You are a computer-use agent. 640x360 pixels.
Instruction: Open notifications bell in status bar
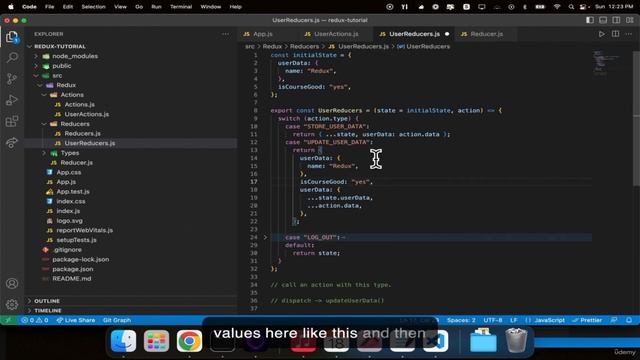tap(629, 320)
